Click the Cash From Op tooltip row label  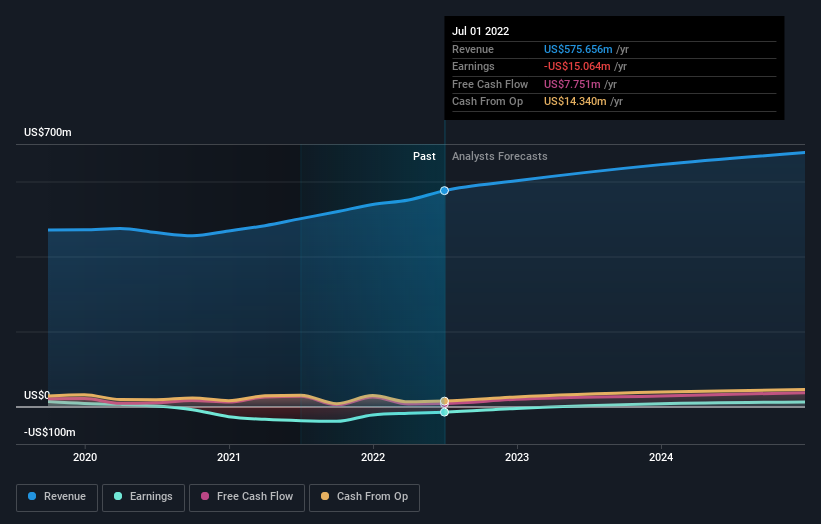point(487,102)
